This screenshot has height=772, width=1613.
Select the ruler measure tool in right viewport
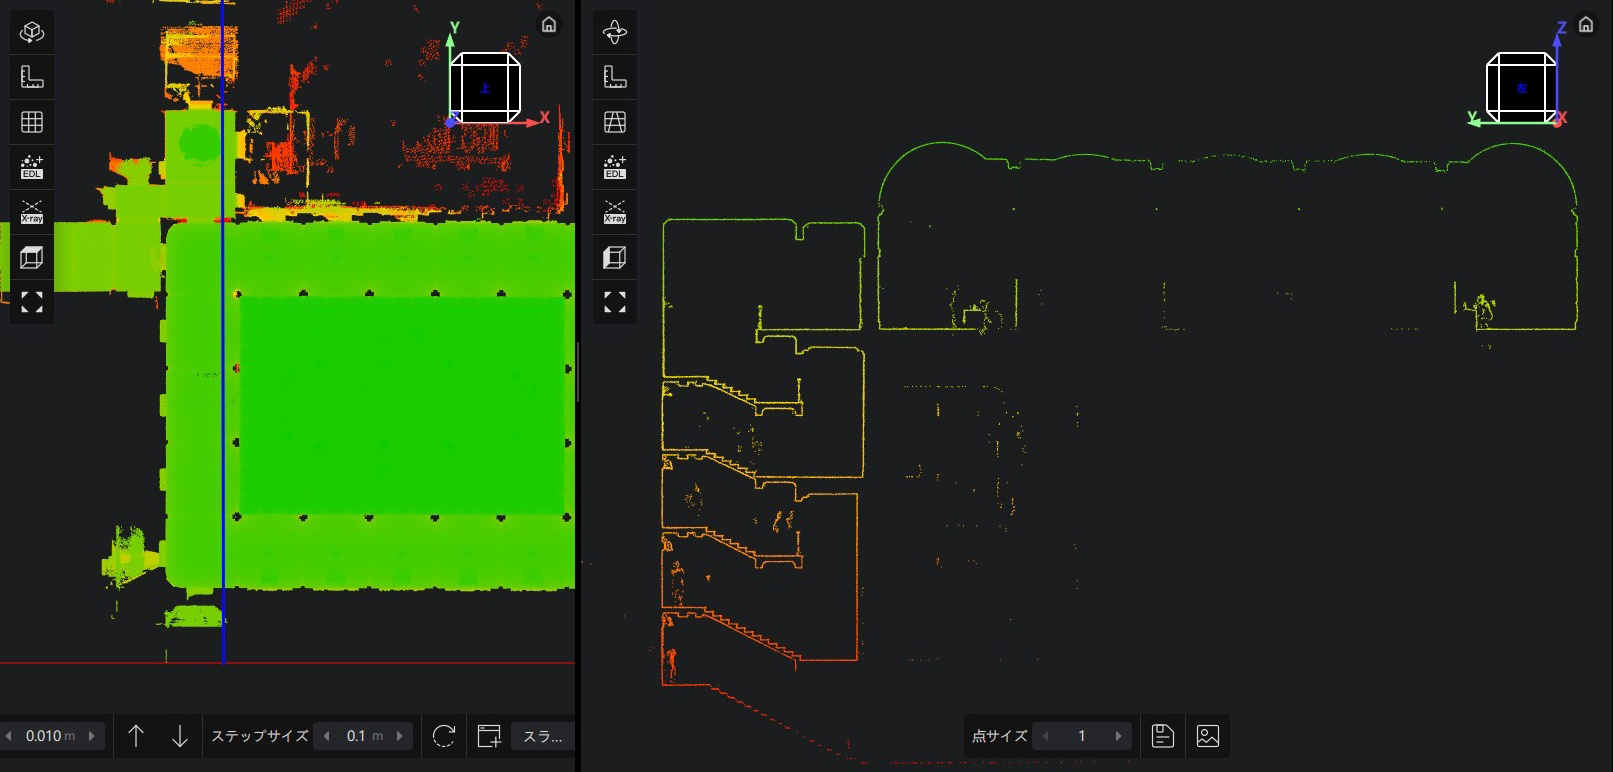click(x=615, y=77)
